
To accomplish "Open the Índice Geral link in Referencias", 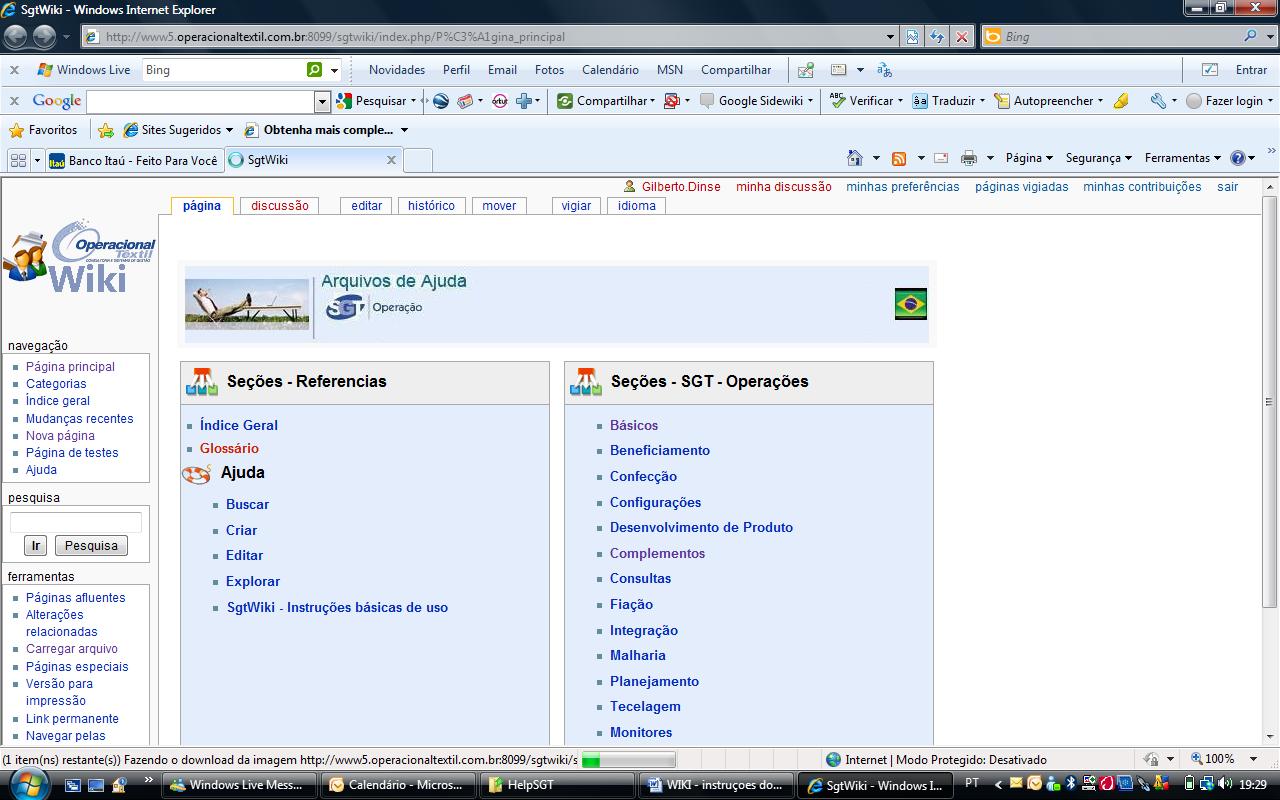I will coord(239,425).
